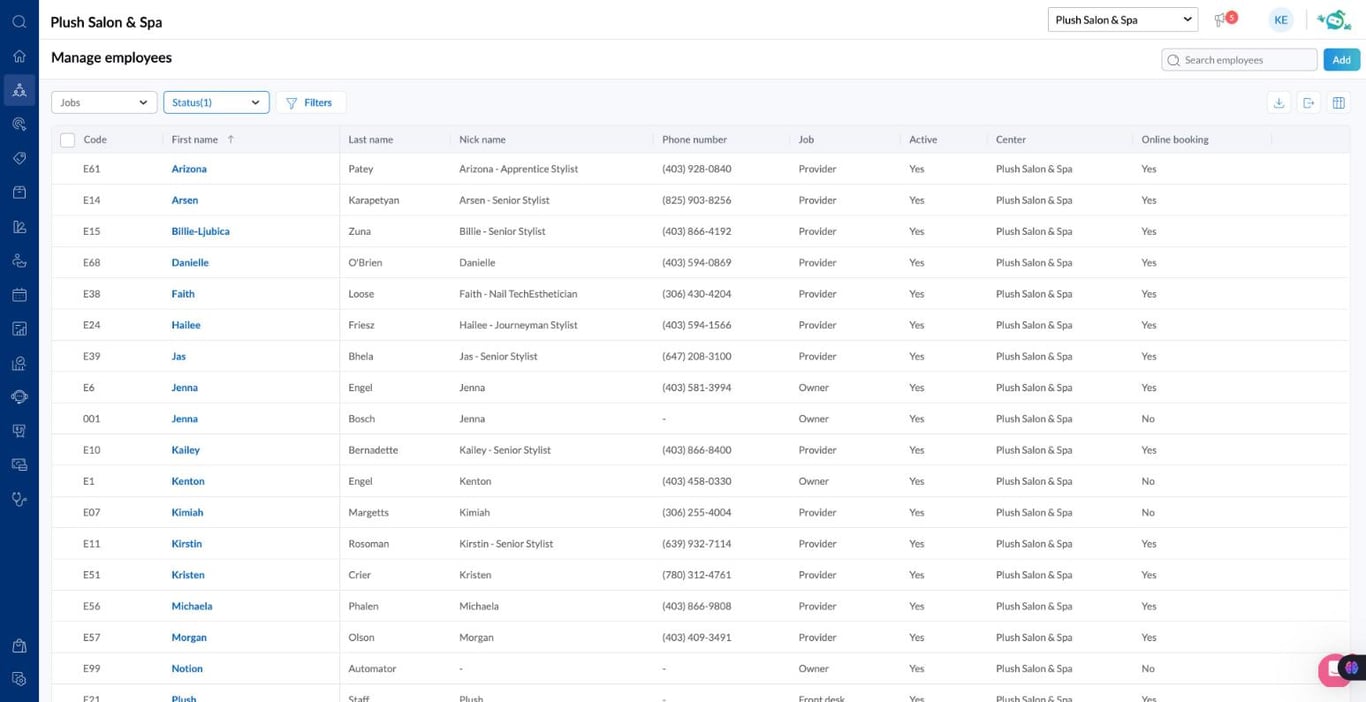Open the marketing target icon in sidebar

point(19,124)
